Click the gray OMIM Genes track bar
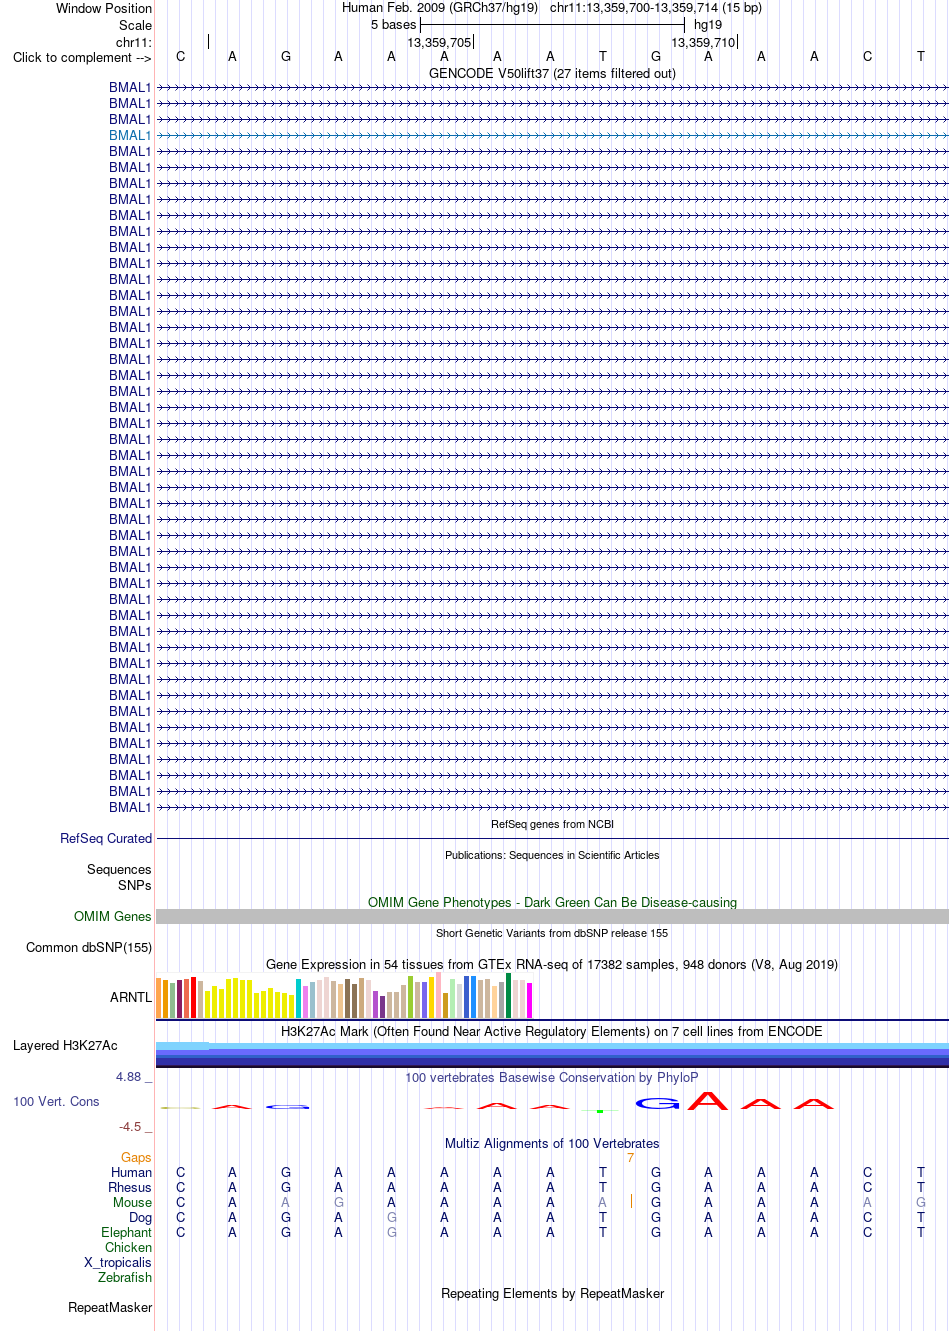Viewport: 950px width, 1331px height. pyautogui.click(x=552, y=916)
